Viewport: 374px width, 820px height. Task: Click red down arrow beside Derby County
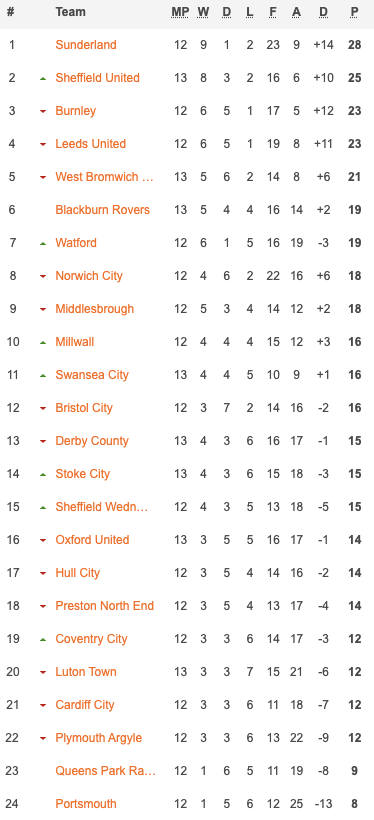[43, 441]
